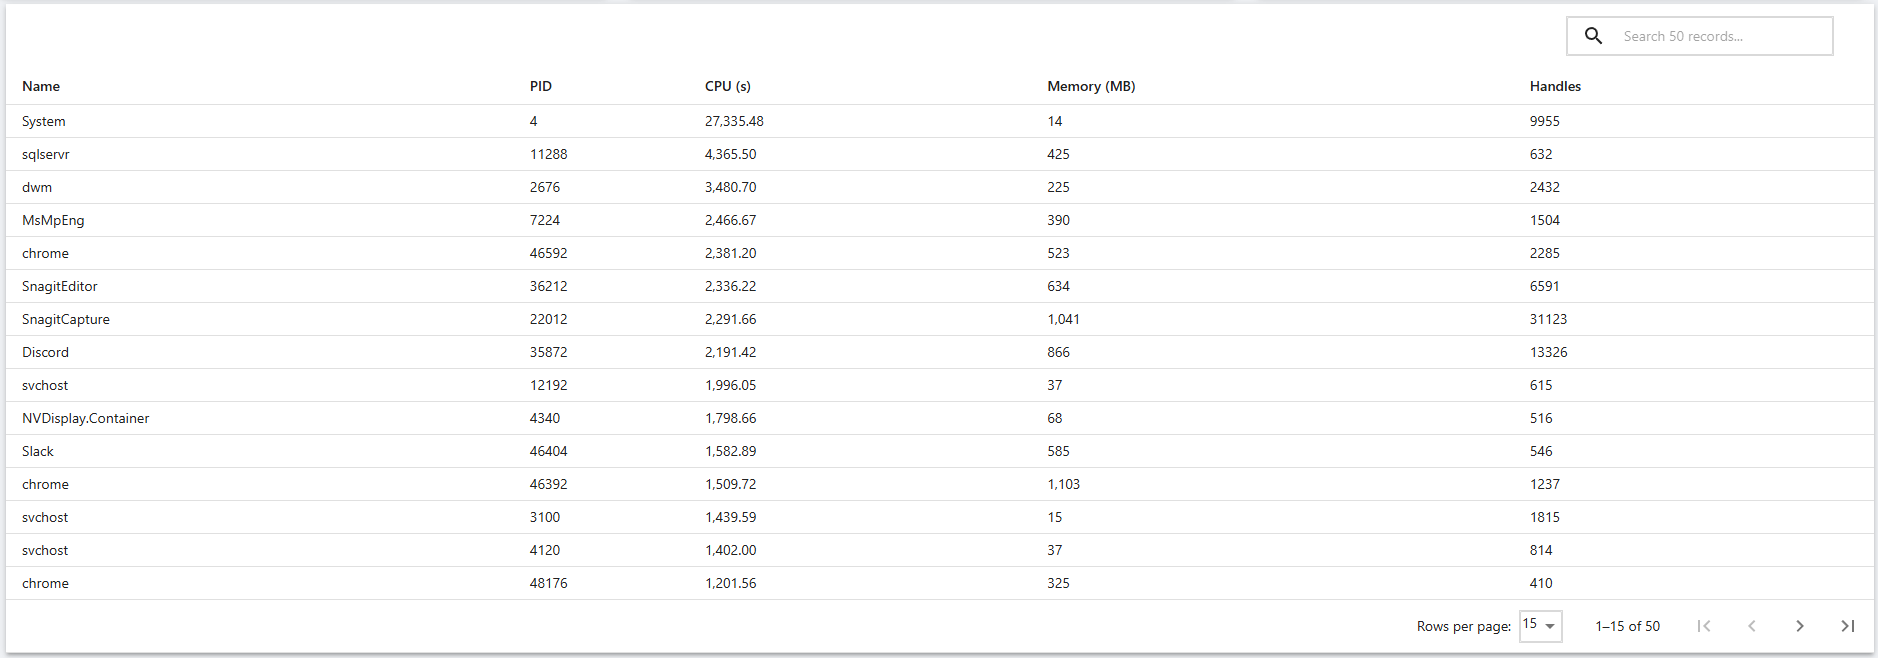Select the Slack process row
The height and width of the screenshot is (658, 1878).
940,451
